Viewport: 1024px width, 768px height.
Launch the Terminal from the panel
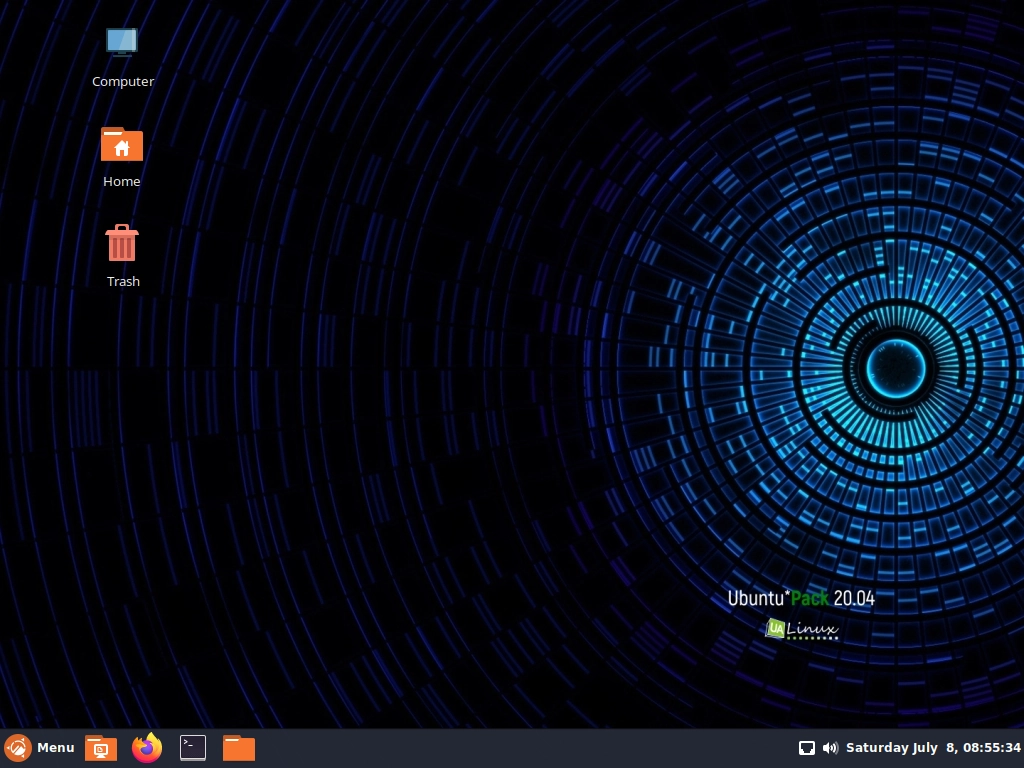coord(193,748)
